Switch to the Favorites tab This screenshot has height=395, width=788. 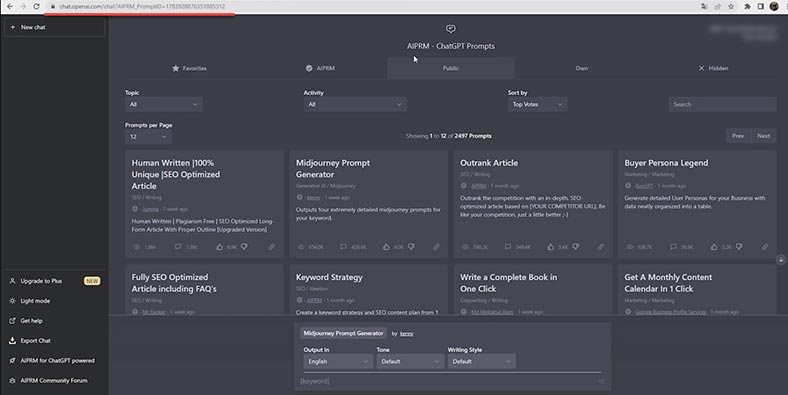click(189, 68)
